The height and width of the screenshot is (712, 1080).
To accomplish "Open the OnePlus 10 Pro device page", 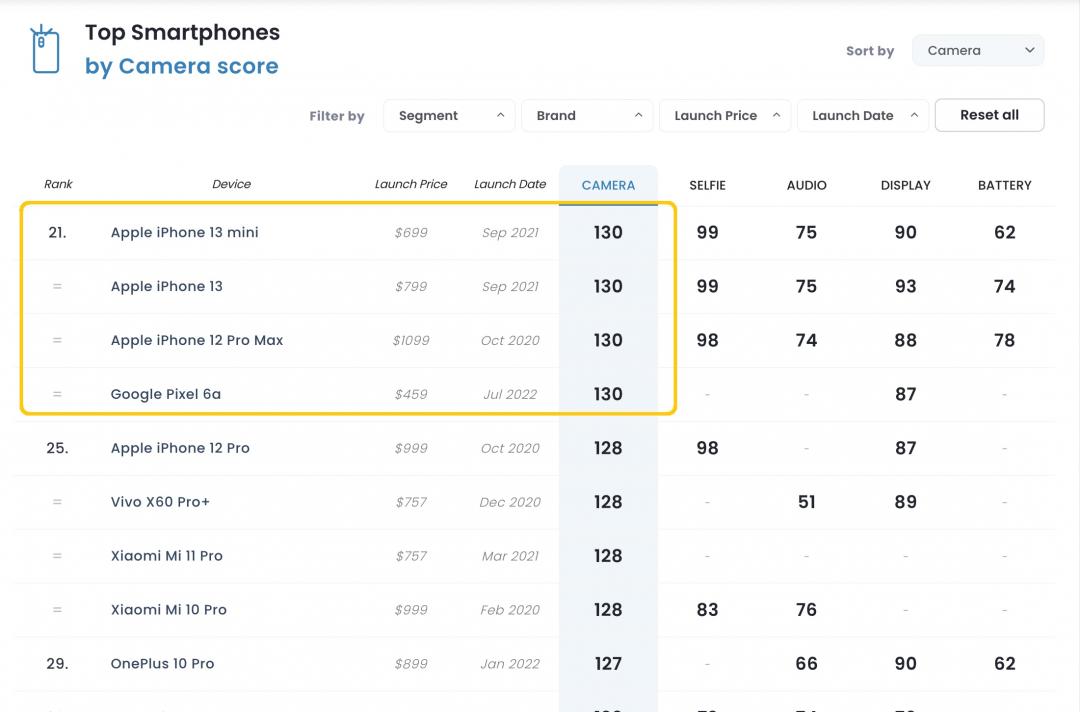I will [x=162, y=665].
